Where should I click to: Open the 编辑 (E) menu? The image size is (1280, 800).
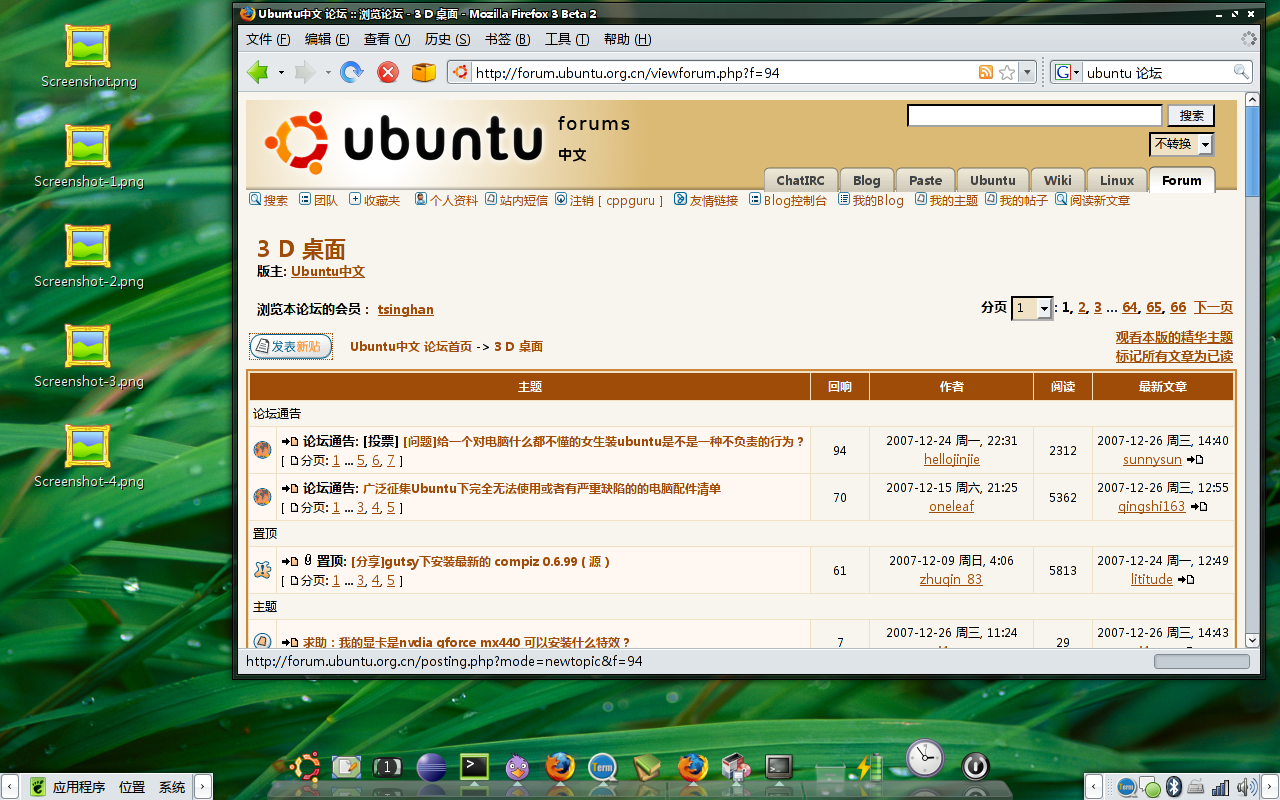click(327, 39)
